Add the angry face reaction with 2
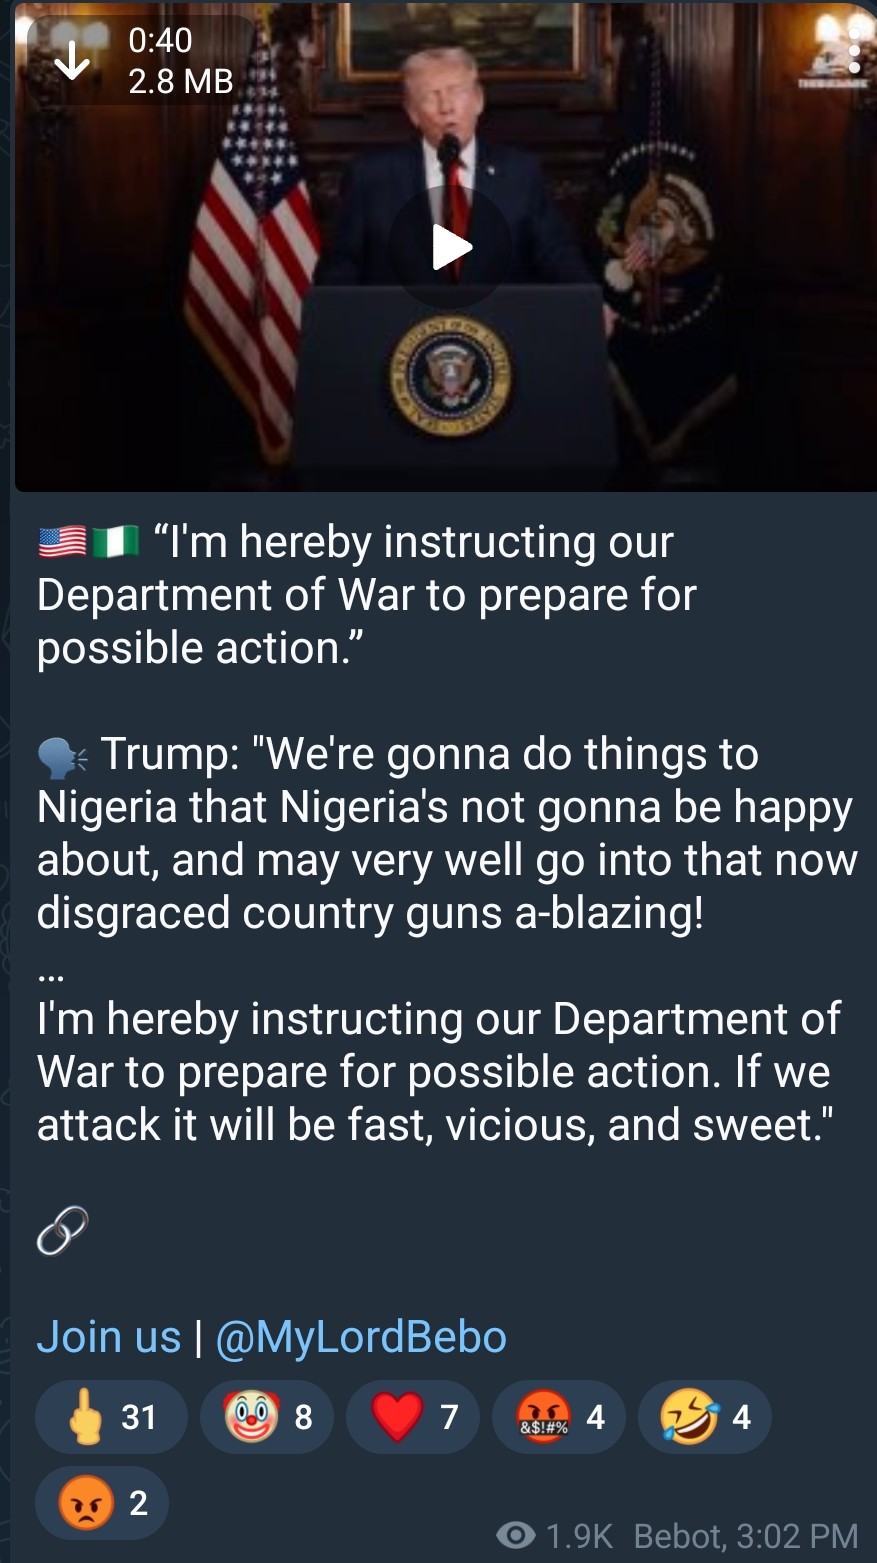Viewport: 877px width, 1563px height. pos(102,1502)
